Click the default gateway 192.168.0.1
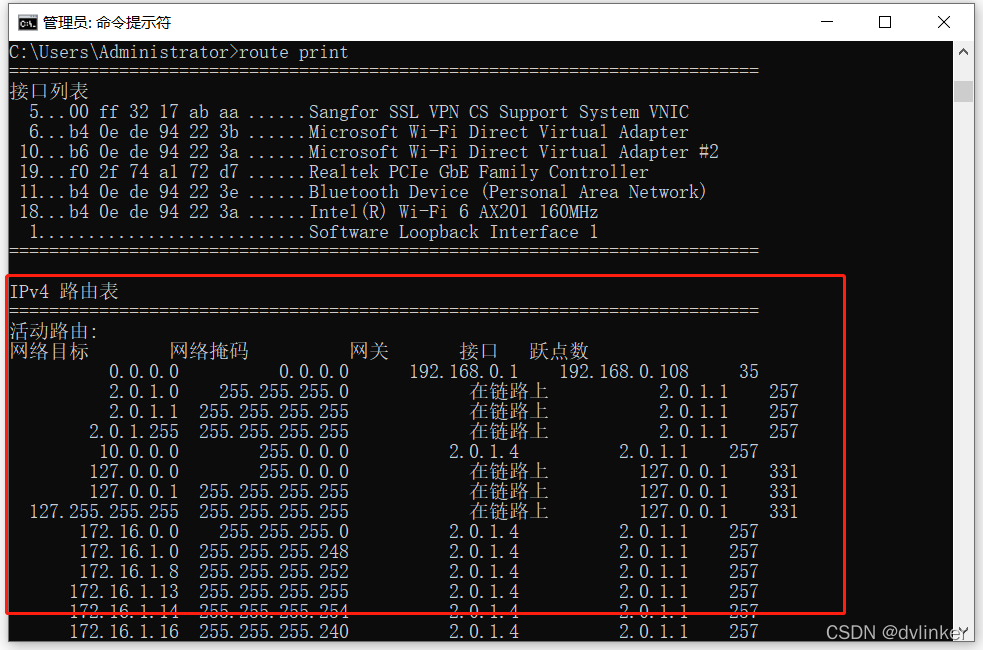The image size is (983, 650). [x=464, y=371]
